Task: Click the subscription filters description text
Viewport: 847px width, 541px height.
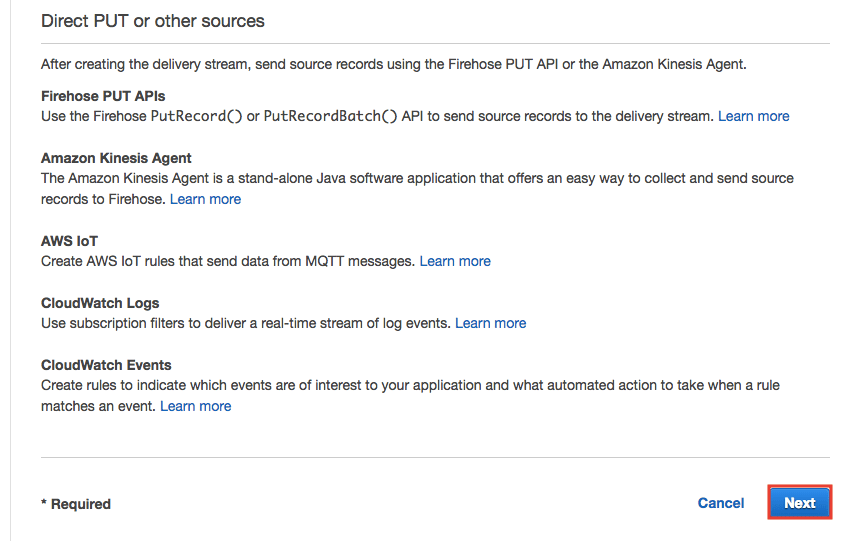Action: [245, 323]
